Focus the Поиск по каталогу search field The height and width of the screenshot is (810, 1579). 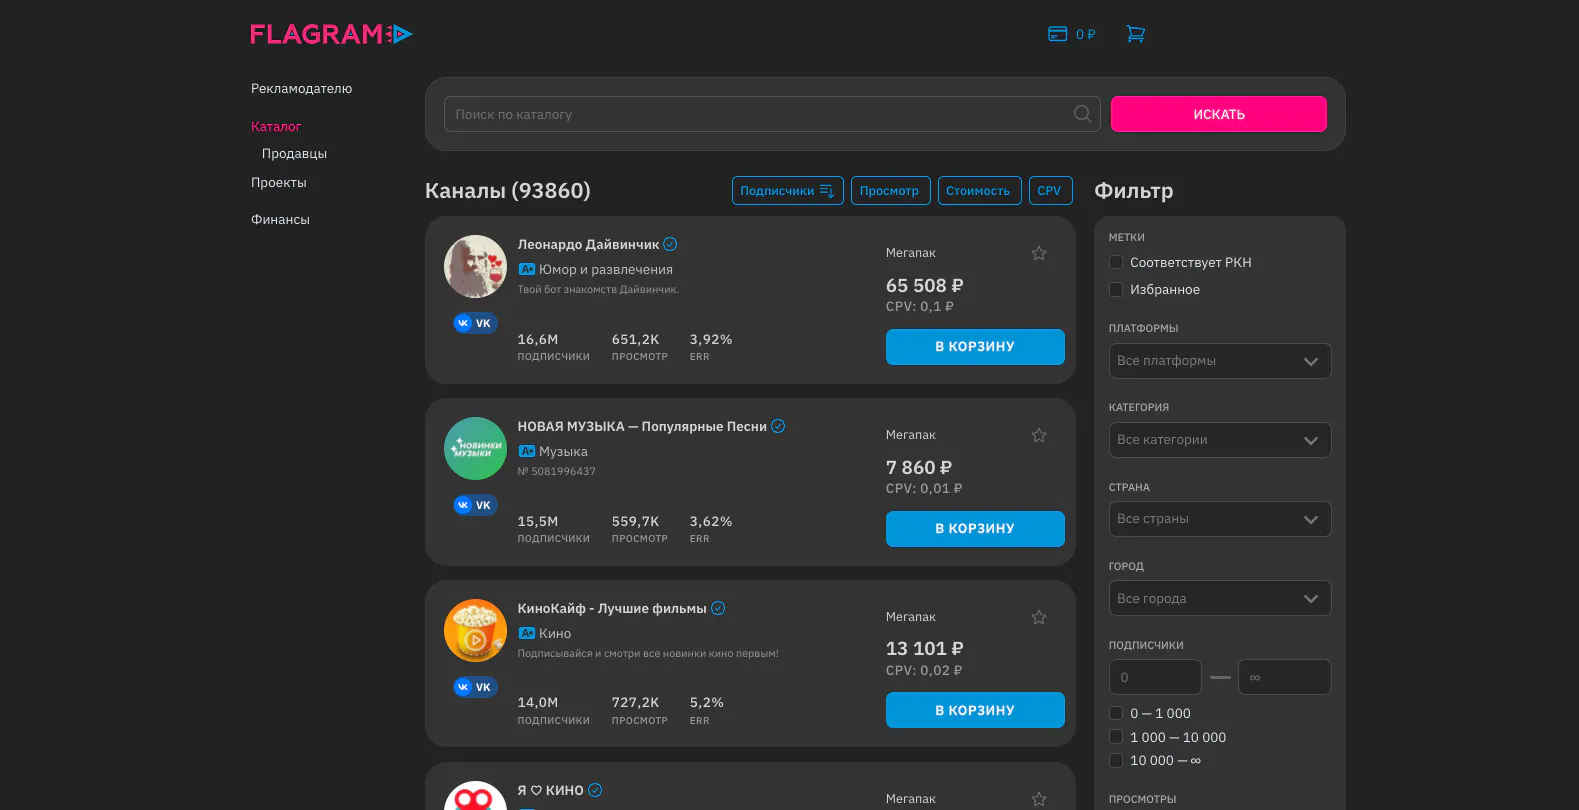click(772, 114)
